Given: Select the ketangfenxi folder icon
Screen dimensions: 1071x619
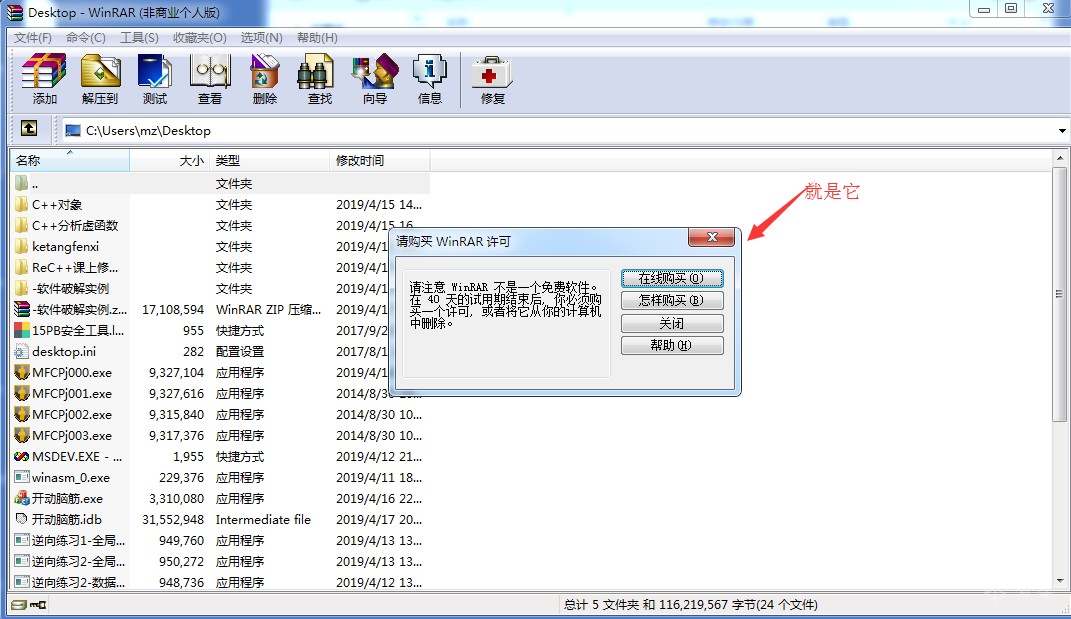Looking at the screenshot, I should [x=22, y=247].
